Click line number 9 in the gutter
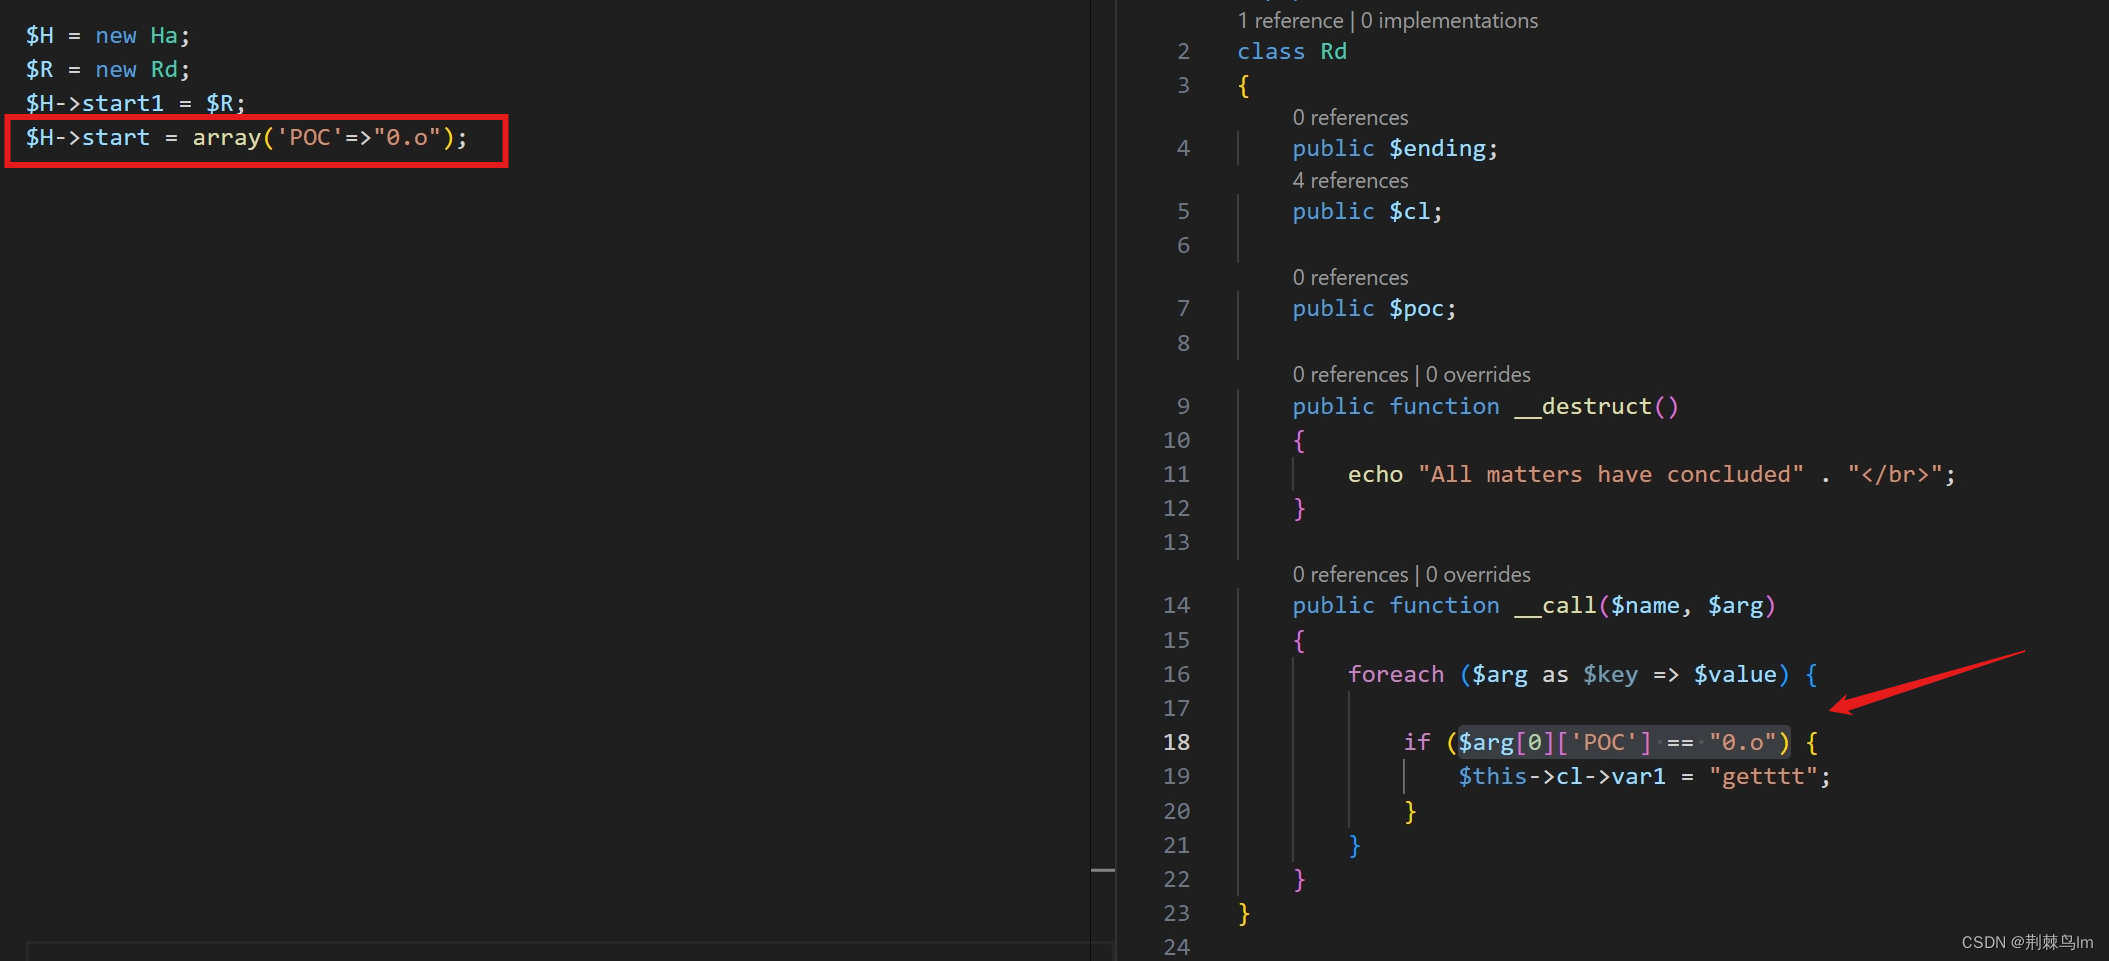2109x961 pixels. coord(1183,406)
